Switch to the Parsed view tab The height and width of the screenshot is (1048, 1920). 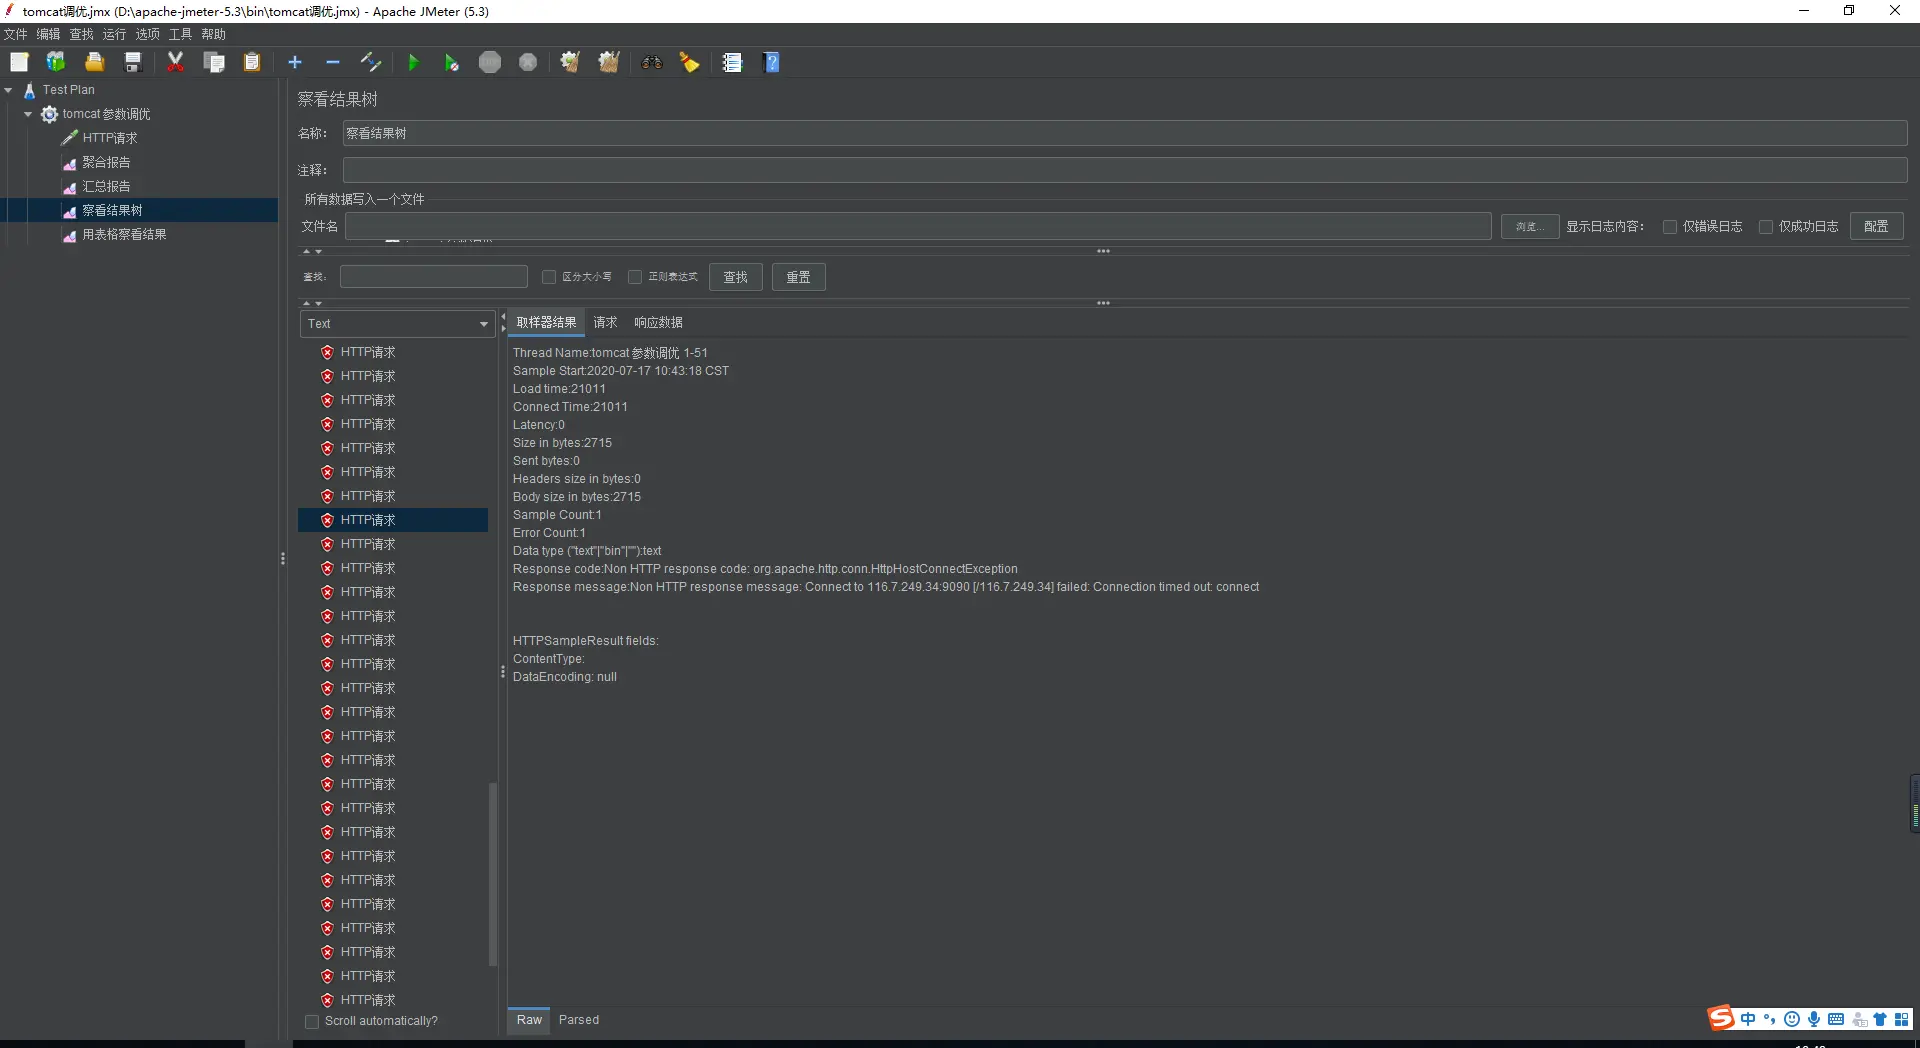(579, 1020)
